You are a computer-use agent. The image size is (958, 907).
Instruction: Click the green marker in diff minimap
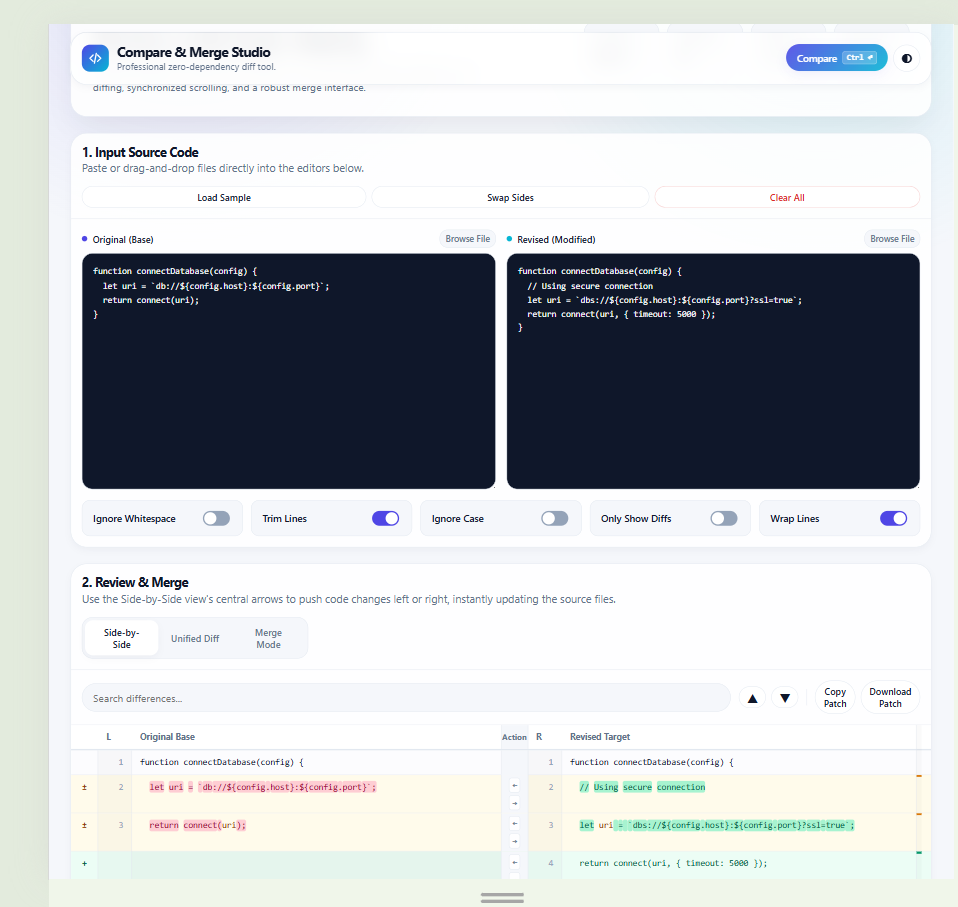point(919,852)
